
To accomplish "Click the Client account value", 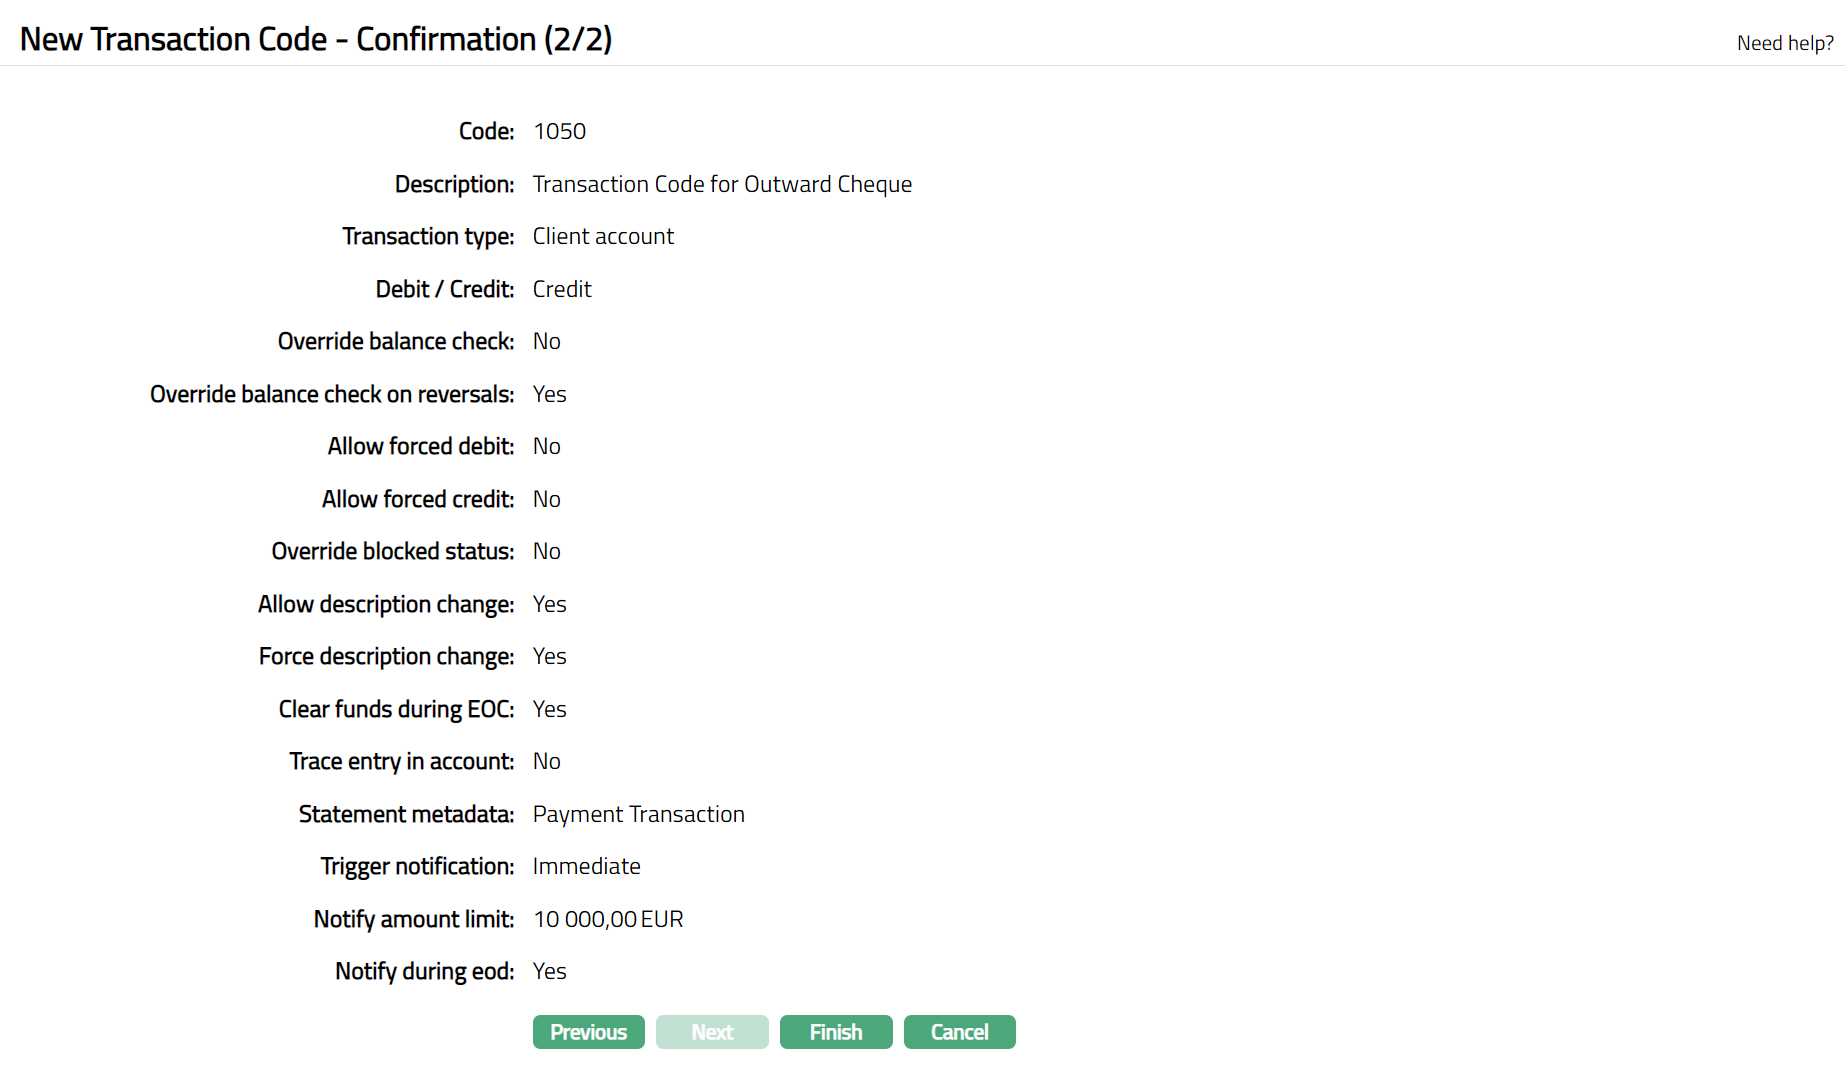I will point(603,236).
